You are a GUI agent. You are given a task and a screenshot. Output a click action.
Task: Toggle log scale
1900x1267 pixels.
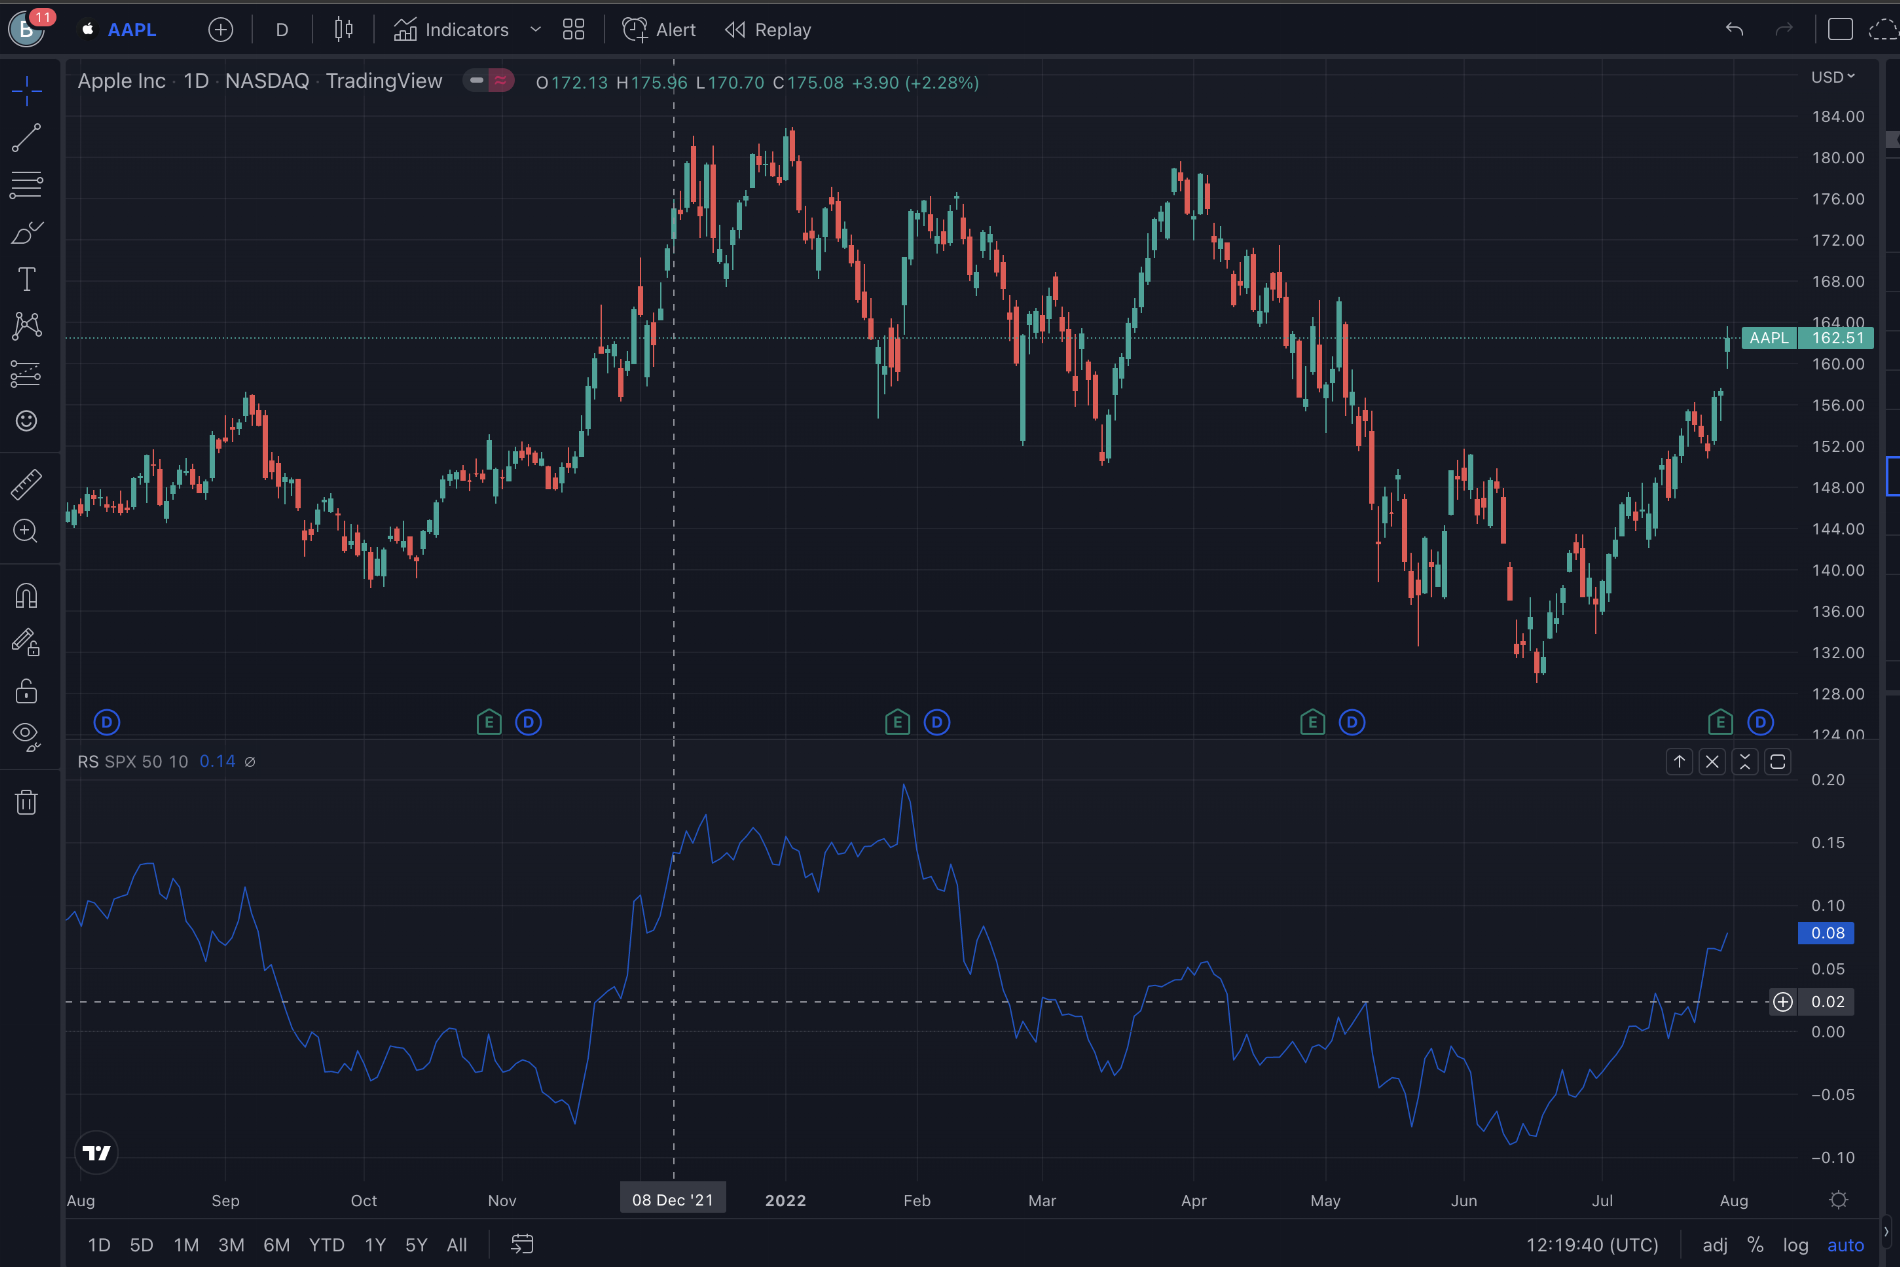coord(1796,1245)
